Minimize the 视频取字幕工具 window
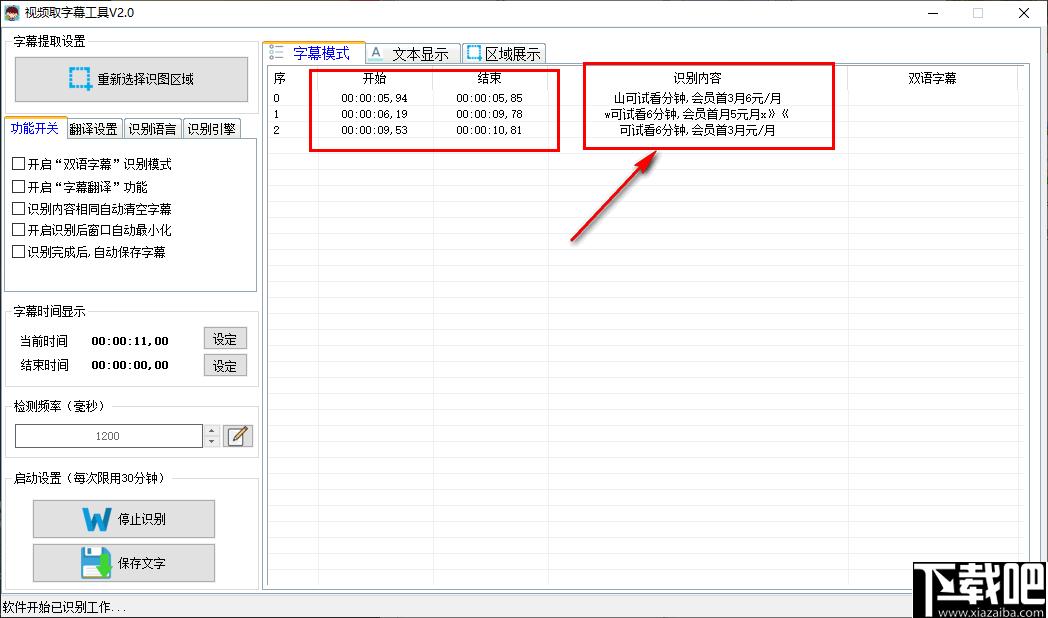The image size is (1048, 618). point(933,13)
